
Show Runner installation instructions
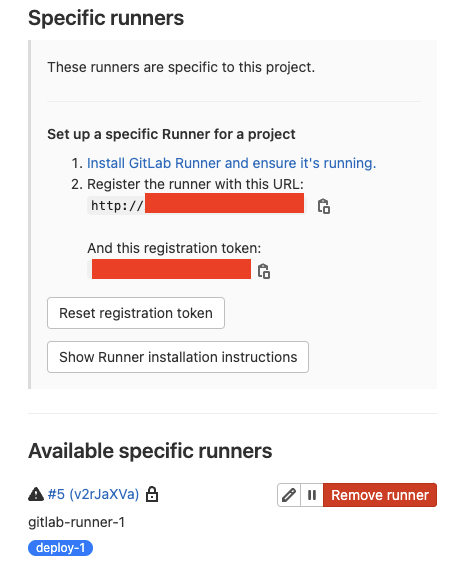178,357
